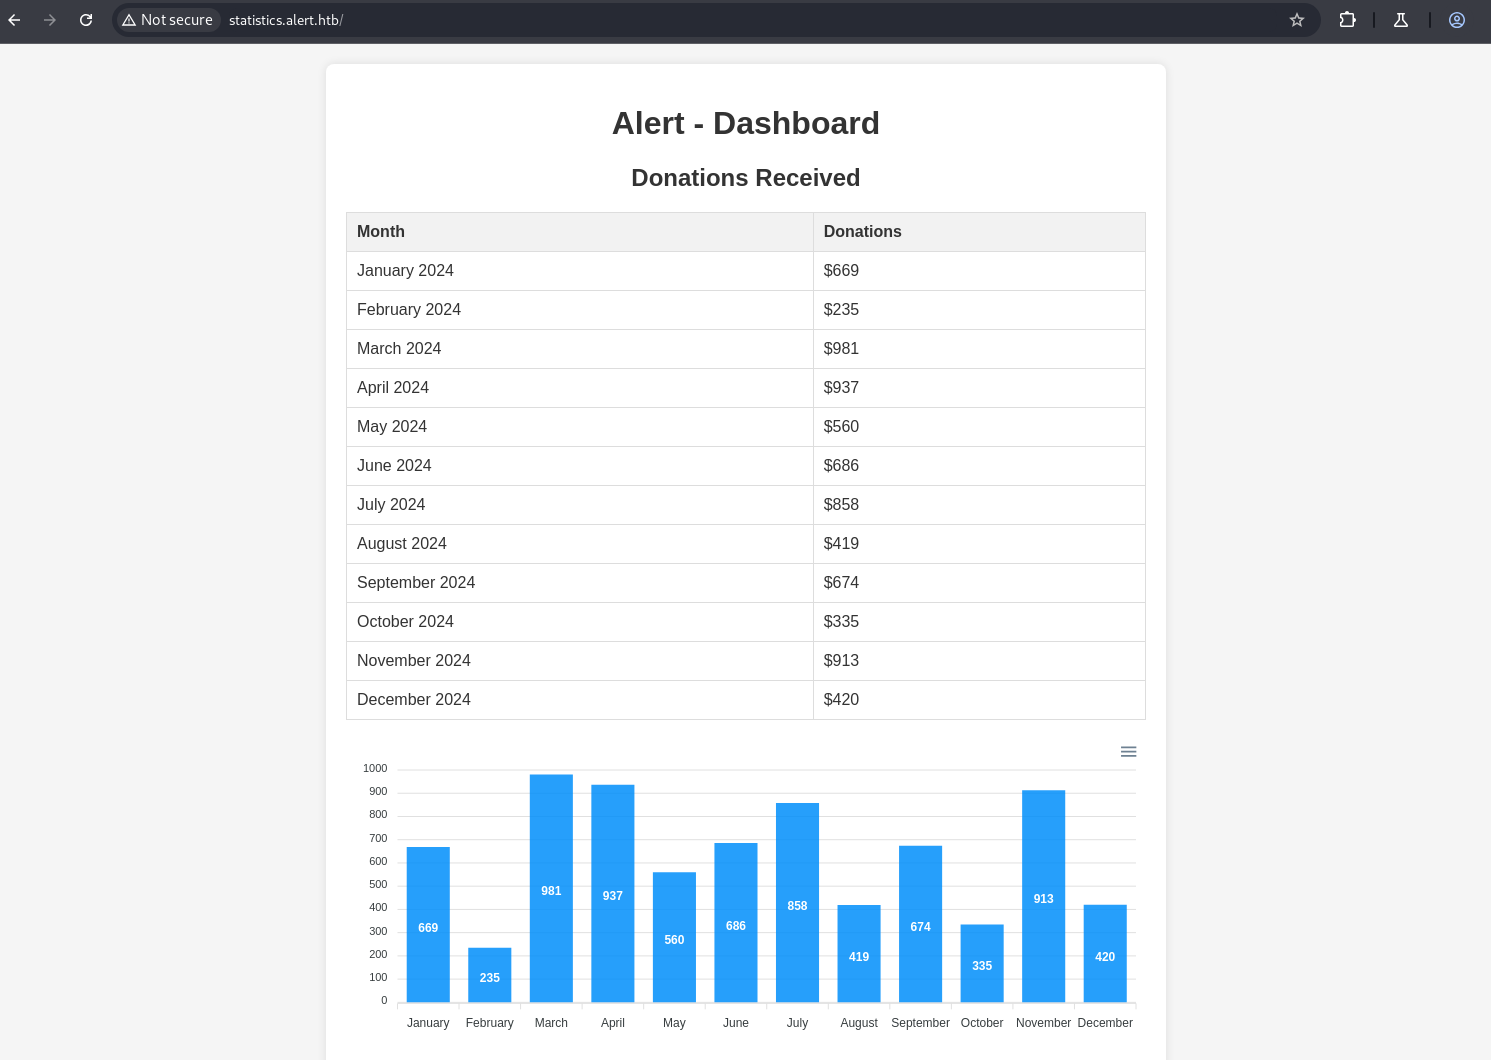Click the browser back arrow
This screenshot has width=1491, height=1060.
click(14, 20)
